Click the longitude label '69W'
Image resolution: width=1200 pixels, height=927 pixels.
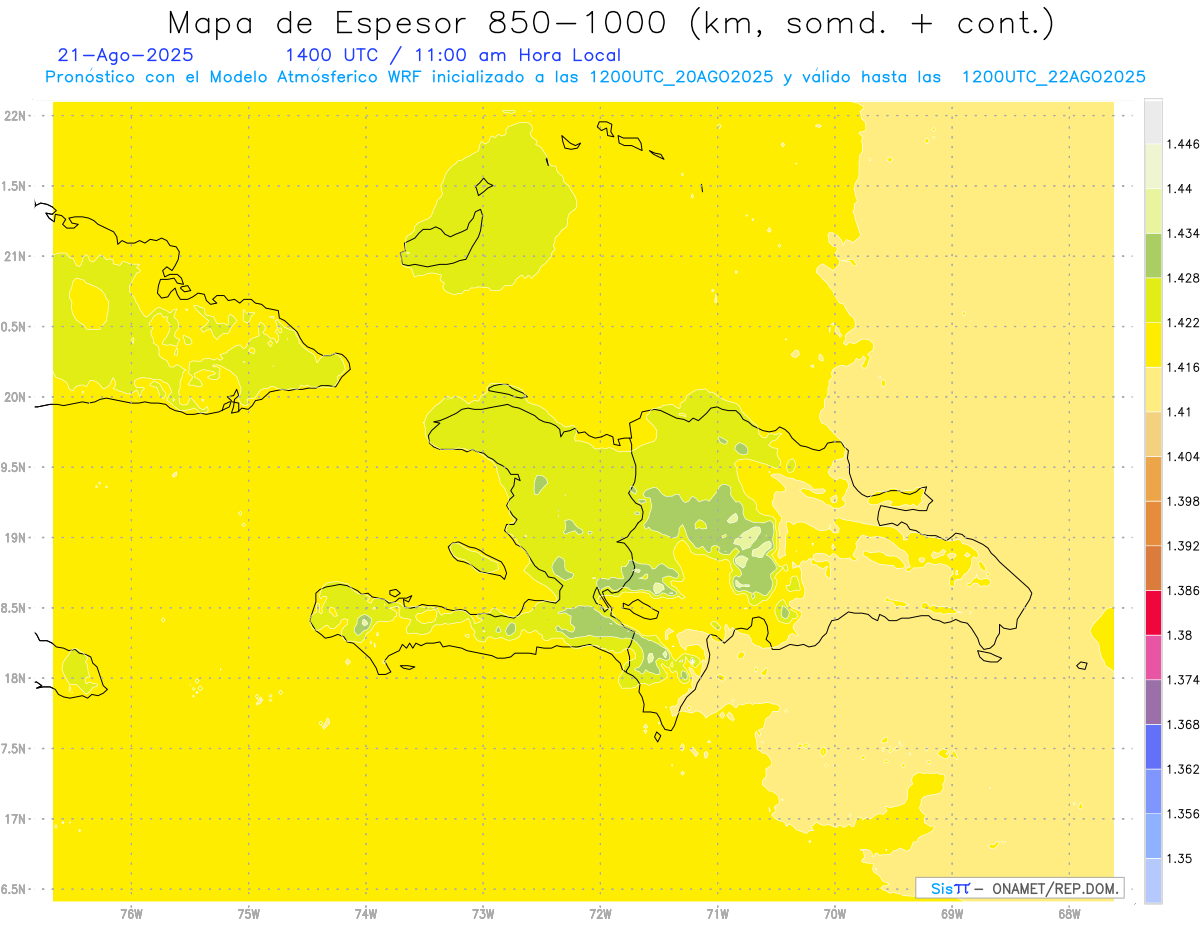point(952,914)
